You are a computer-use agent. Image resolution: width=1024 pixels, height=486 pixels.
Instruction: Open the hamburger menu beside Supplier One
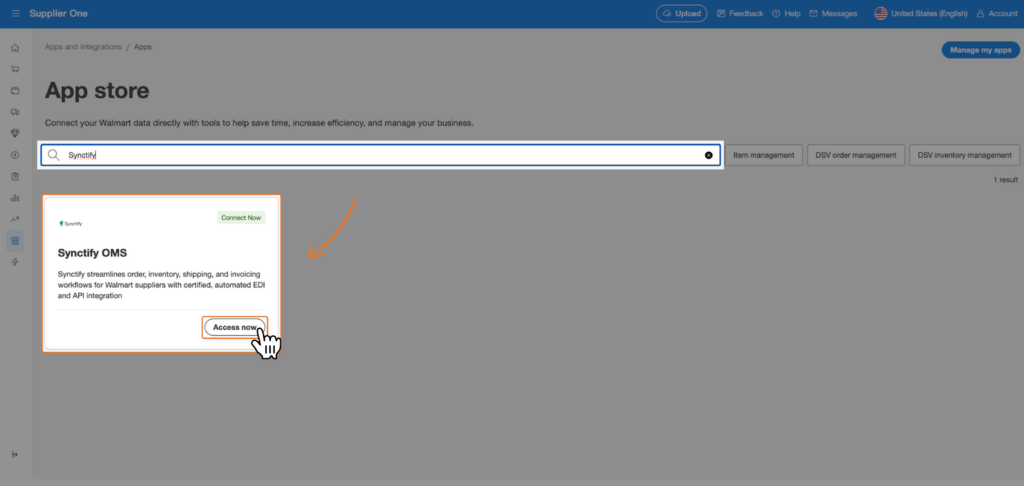point(16,13)
